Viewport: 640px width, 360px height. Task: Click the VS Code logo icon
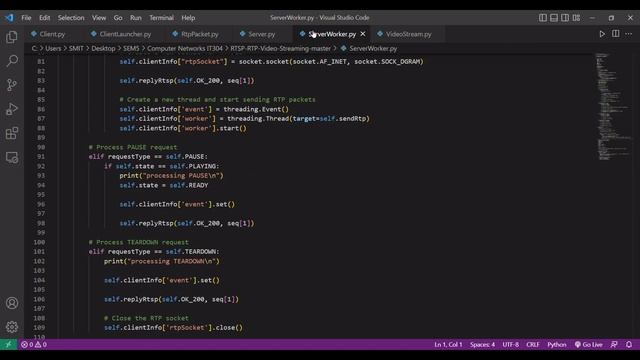coord(9,18)
